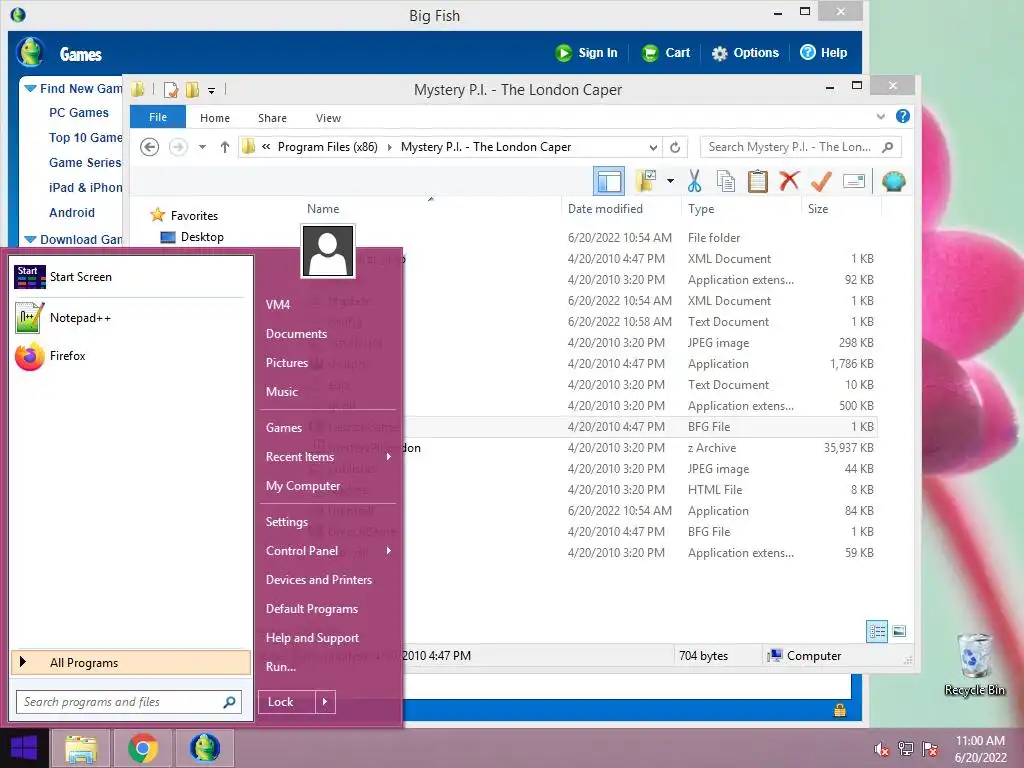
Task: Click the Explorer Back arrow button
Action: 150,147
